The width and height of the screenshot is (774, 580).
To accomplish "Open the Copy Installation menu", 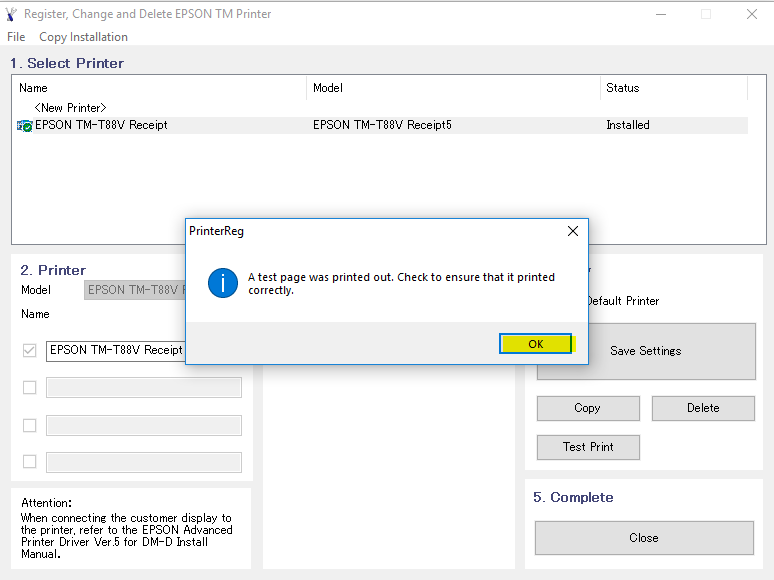I will pyautogui.click(x=83, y=37).
